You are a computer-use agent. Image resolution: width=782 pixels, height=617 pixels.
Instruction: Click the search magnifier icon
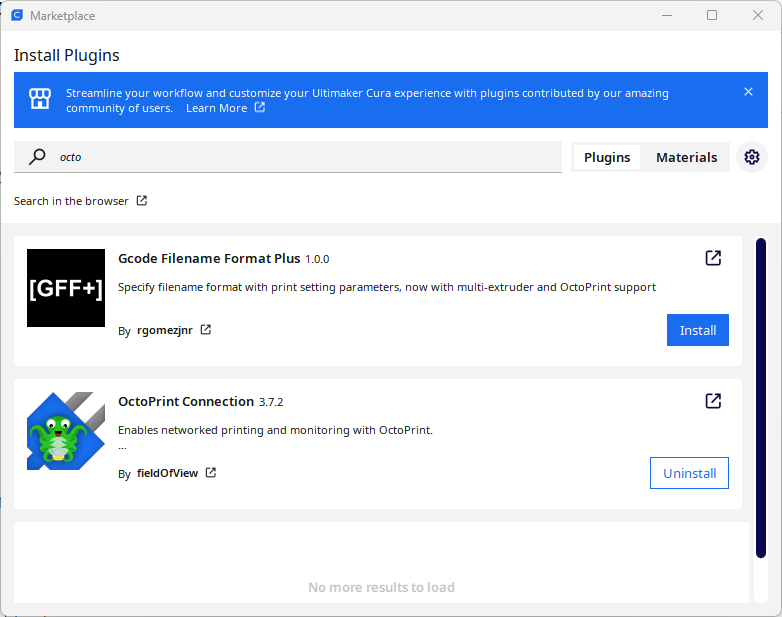point(37,157)
